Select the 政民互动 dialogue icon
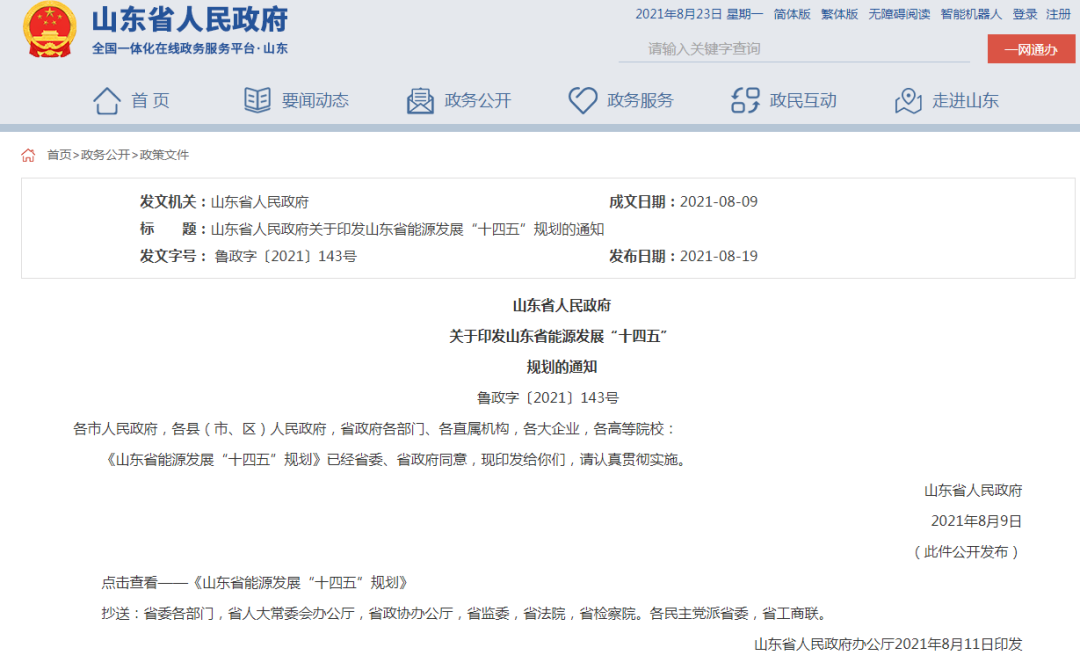1080x670 pixels. tap(742, 100)
